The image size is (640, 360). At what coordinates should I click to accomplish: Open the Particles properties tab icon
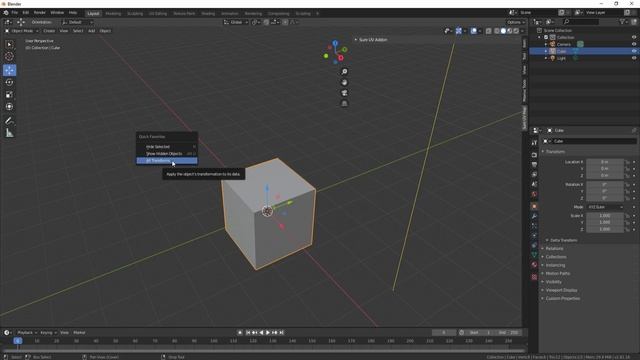tap(534, 226)
